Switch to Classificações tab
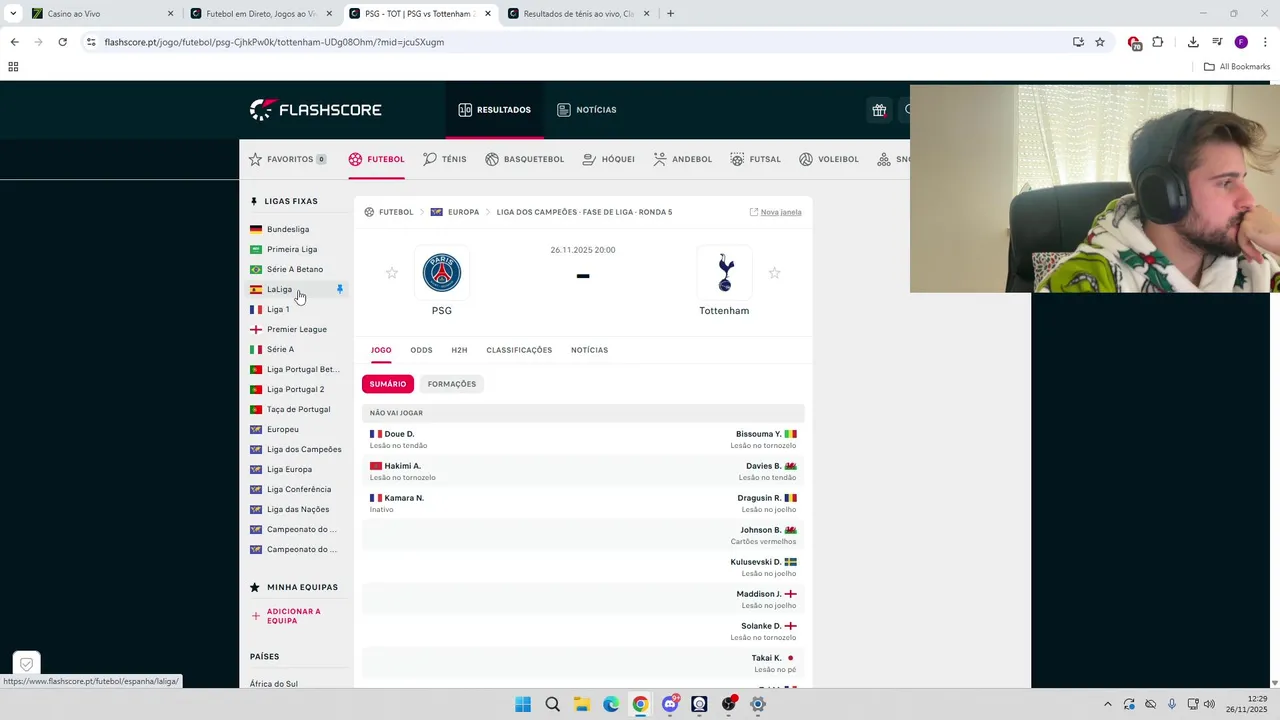Viewport: 1280px width, 720px height. (519, 350)
